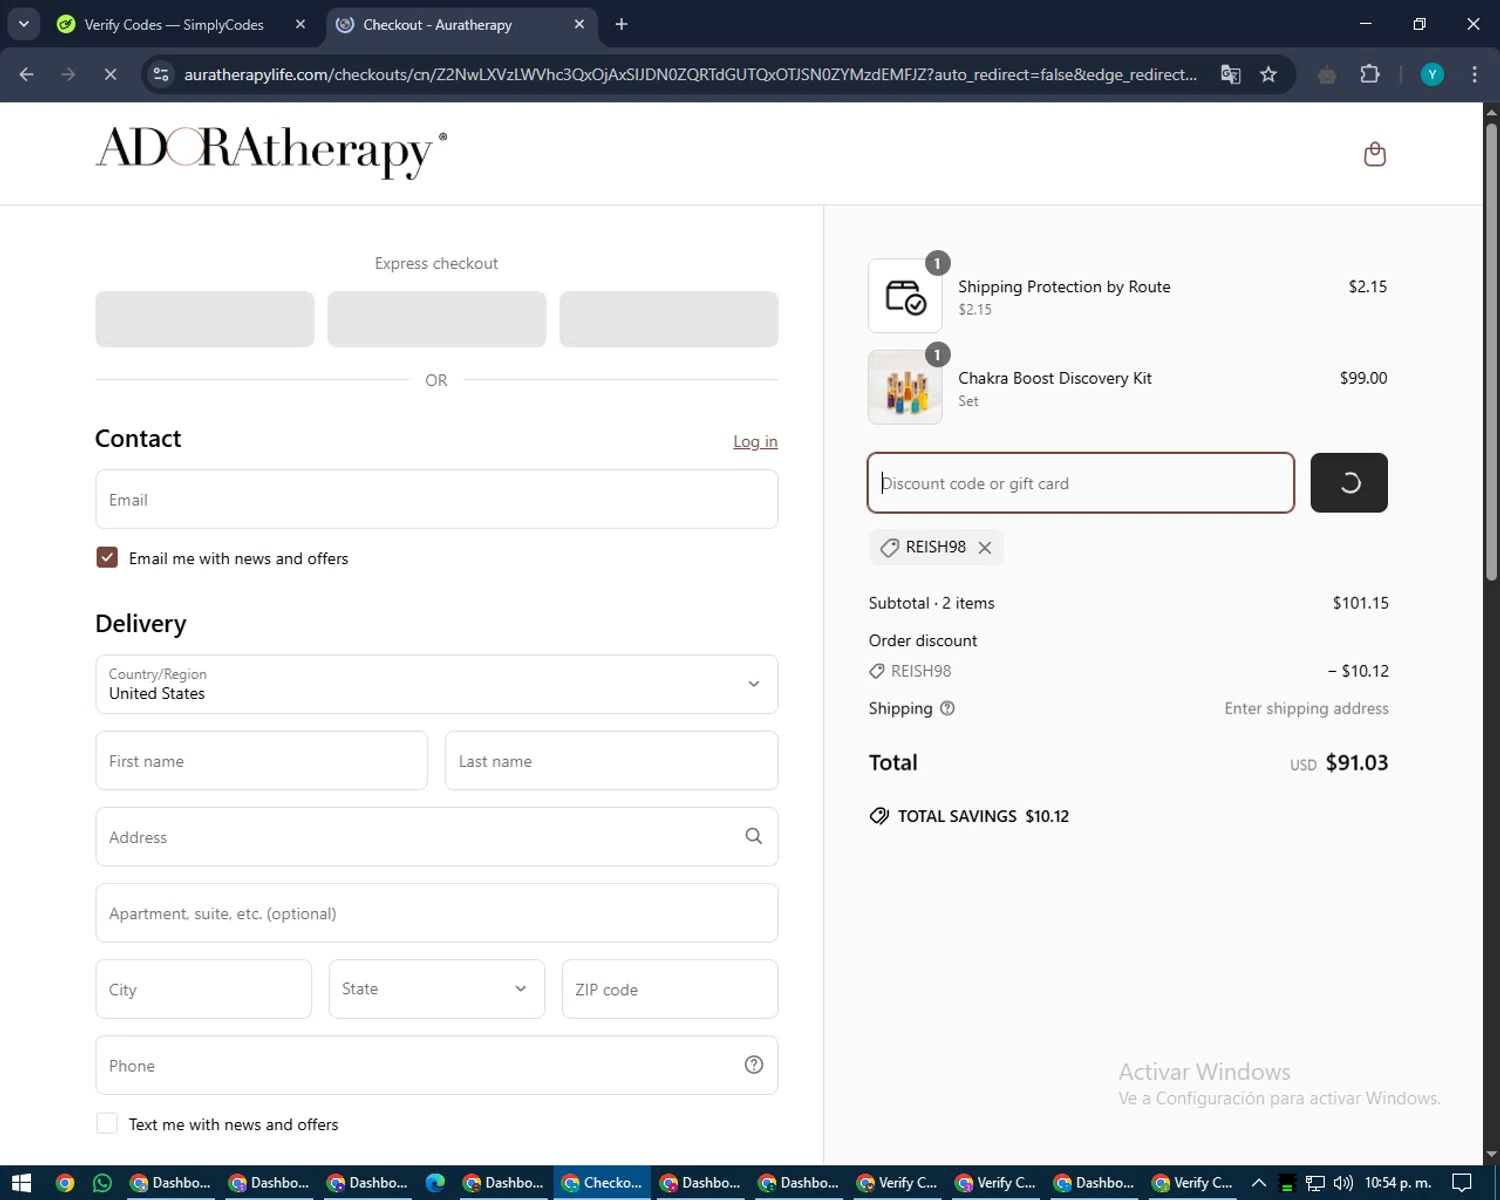The width and height of the screenshot is (1500, 1200).
Task: Click the Chakra Boost price $99.00
Action: click(1364, 378)
